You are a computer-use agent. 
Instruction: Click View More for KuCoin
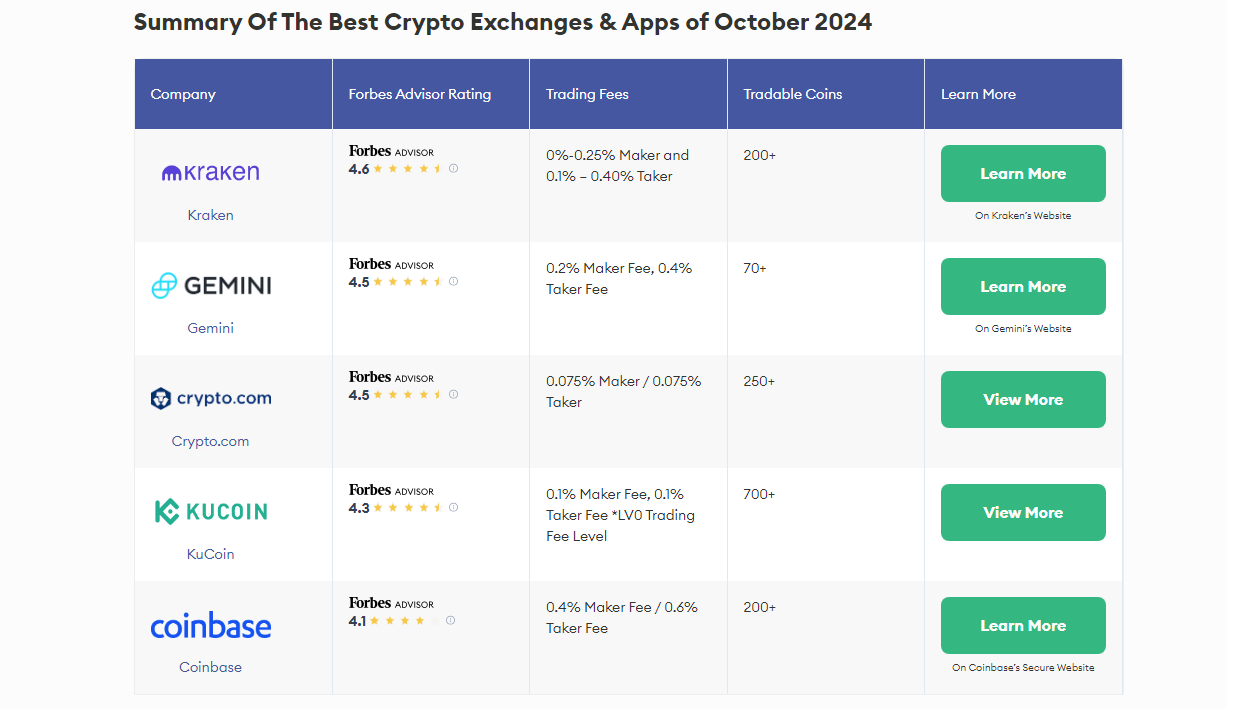1023,512
